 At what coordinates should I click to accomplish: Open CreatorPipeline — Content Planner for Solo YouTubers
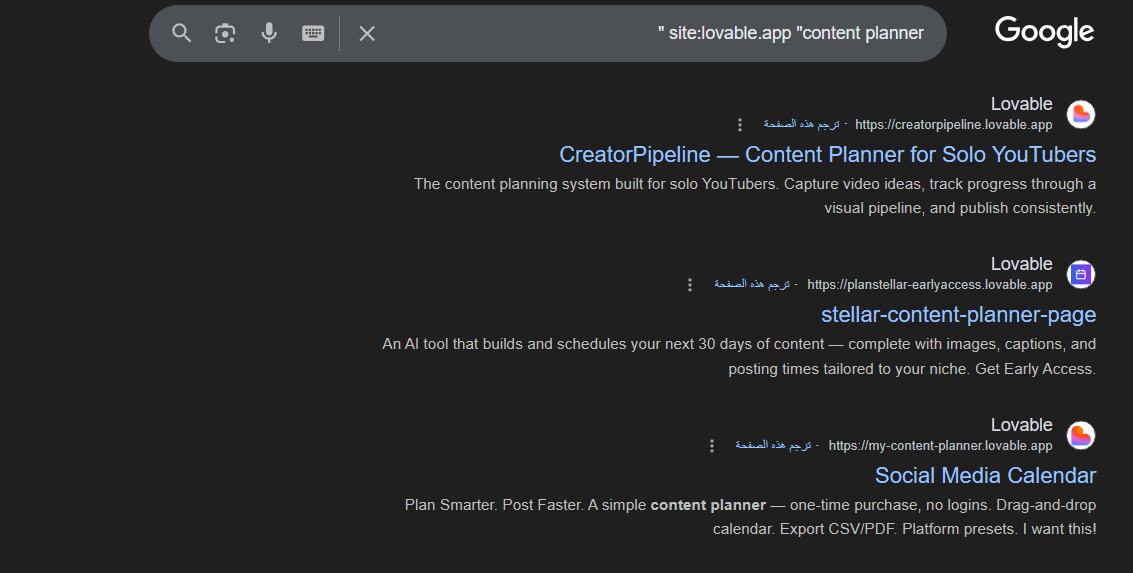[827, 155]
